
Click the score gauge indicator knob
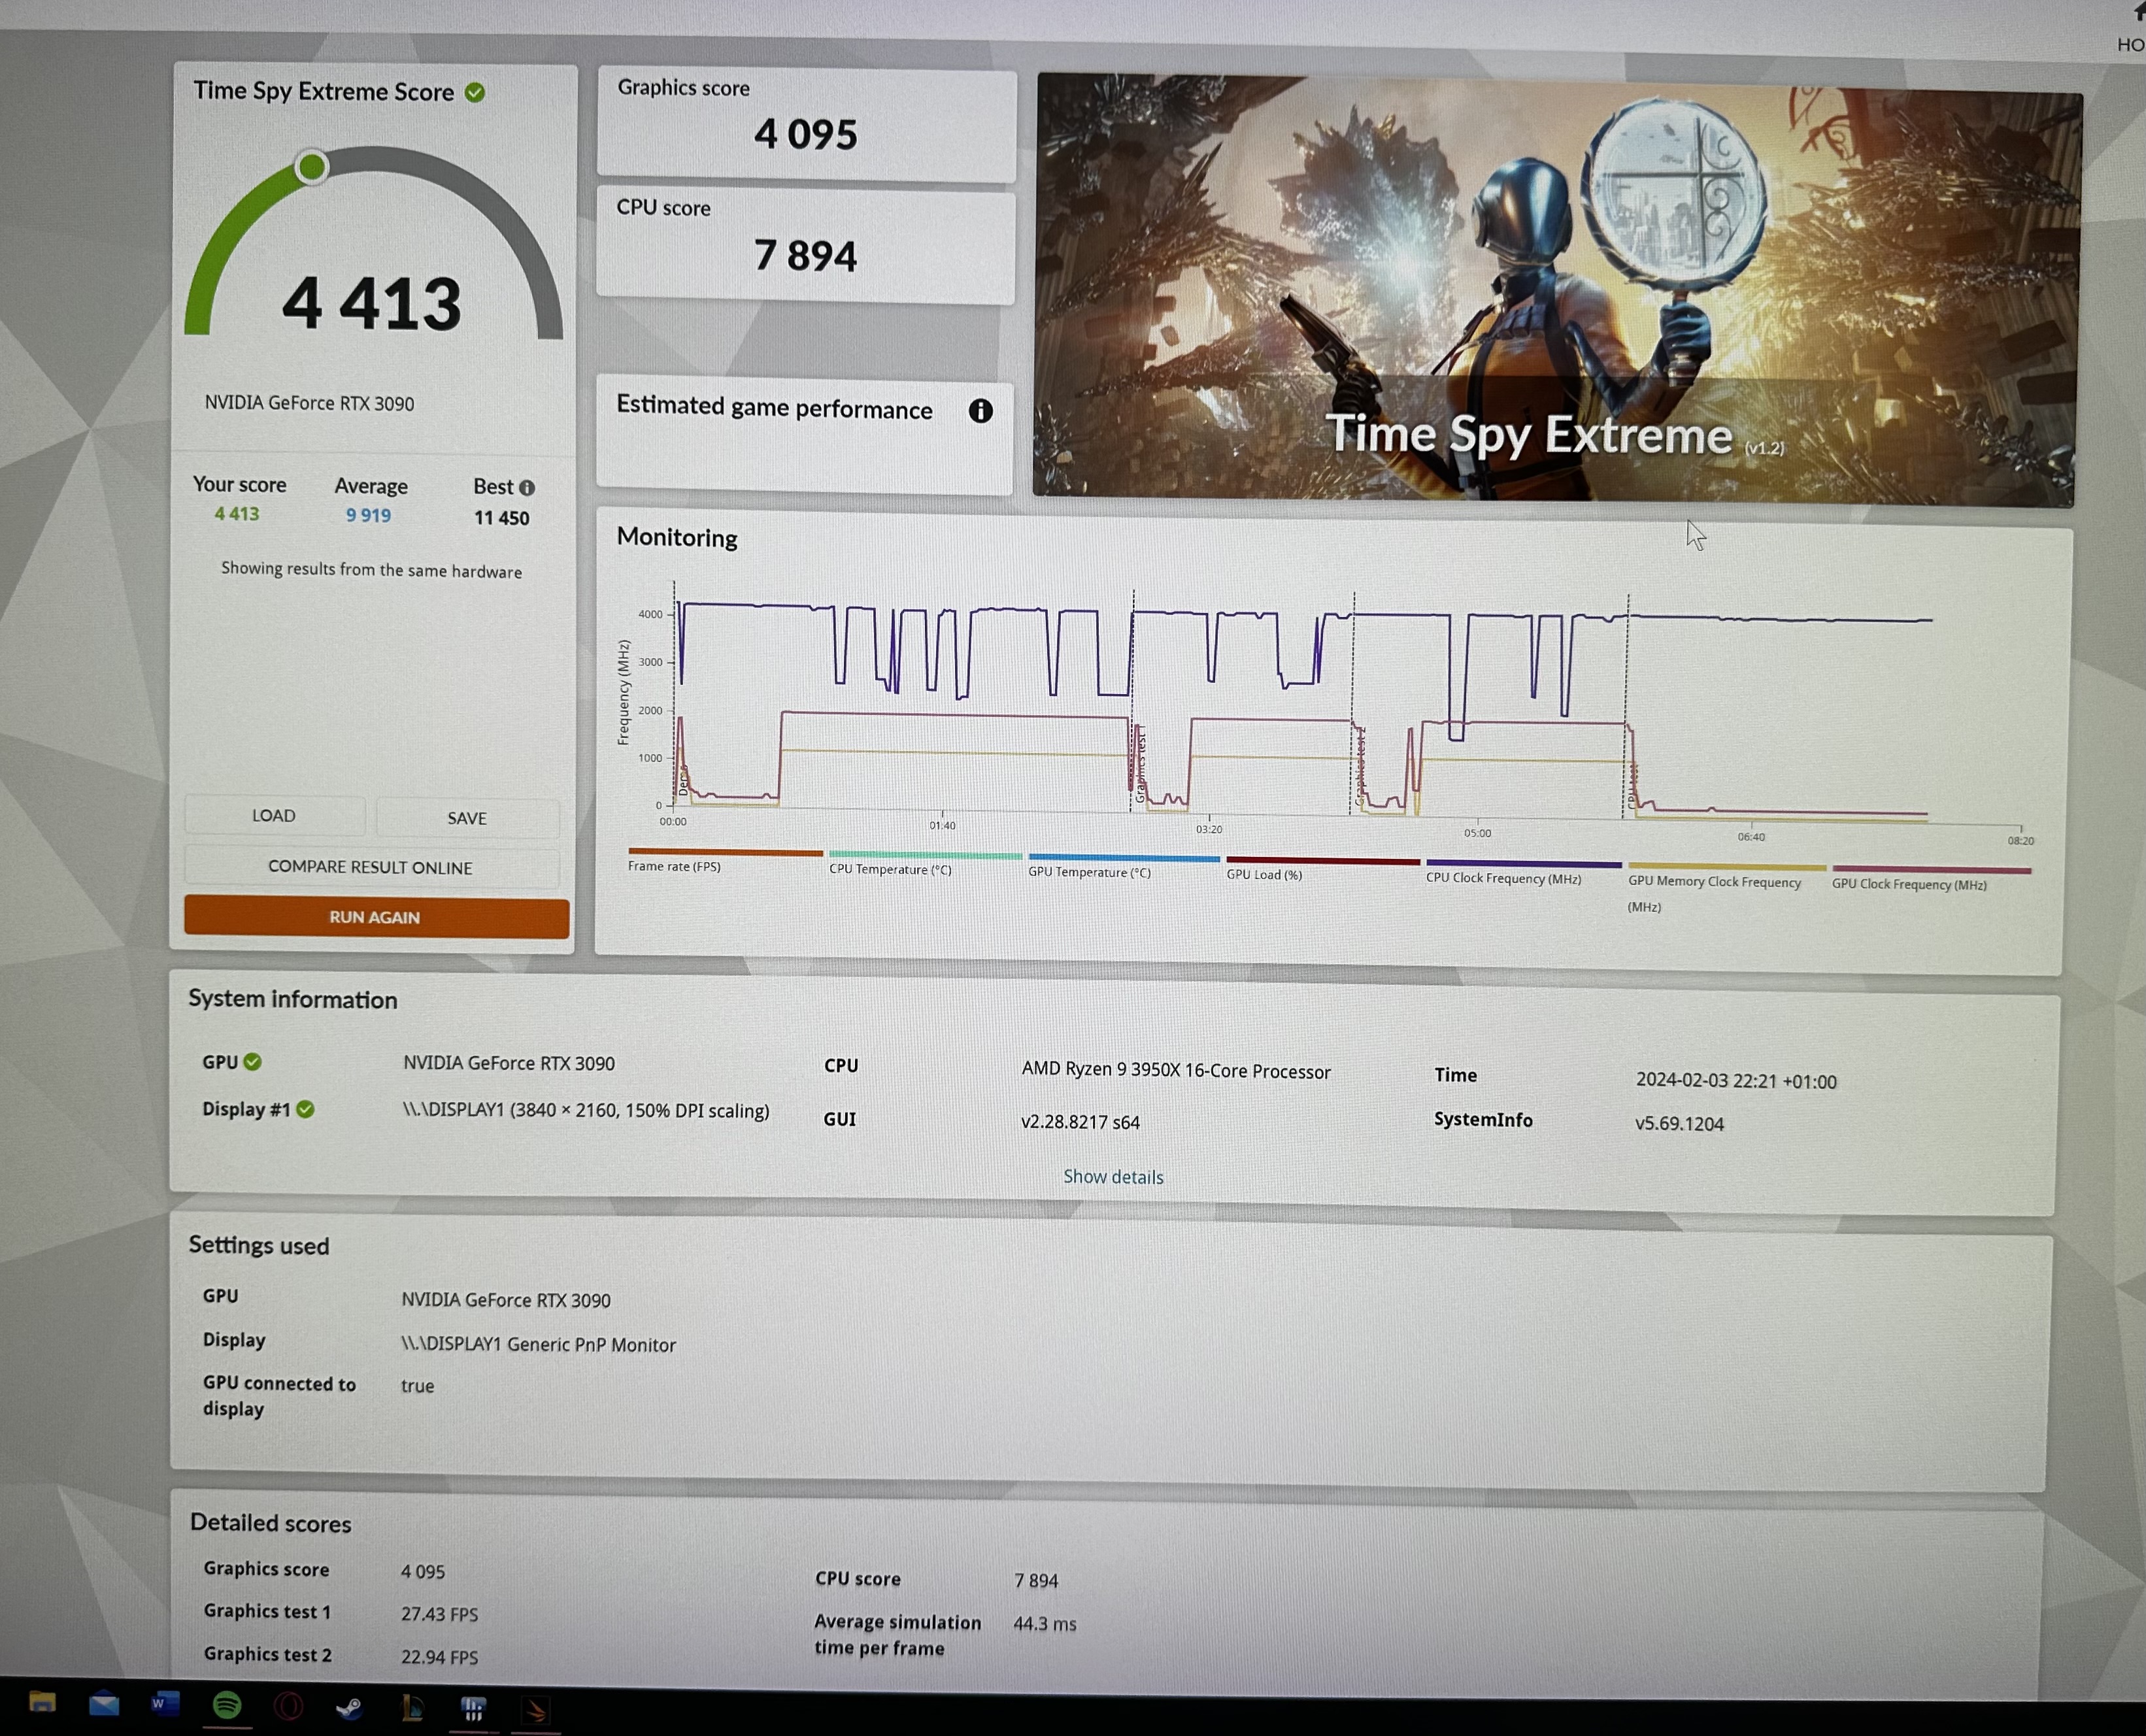point(312,167)
